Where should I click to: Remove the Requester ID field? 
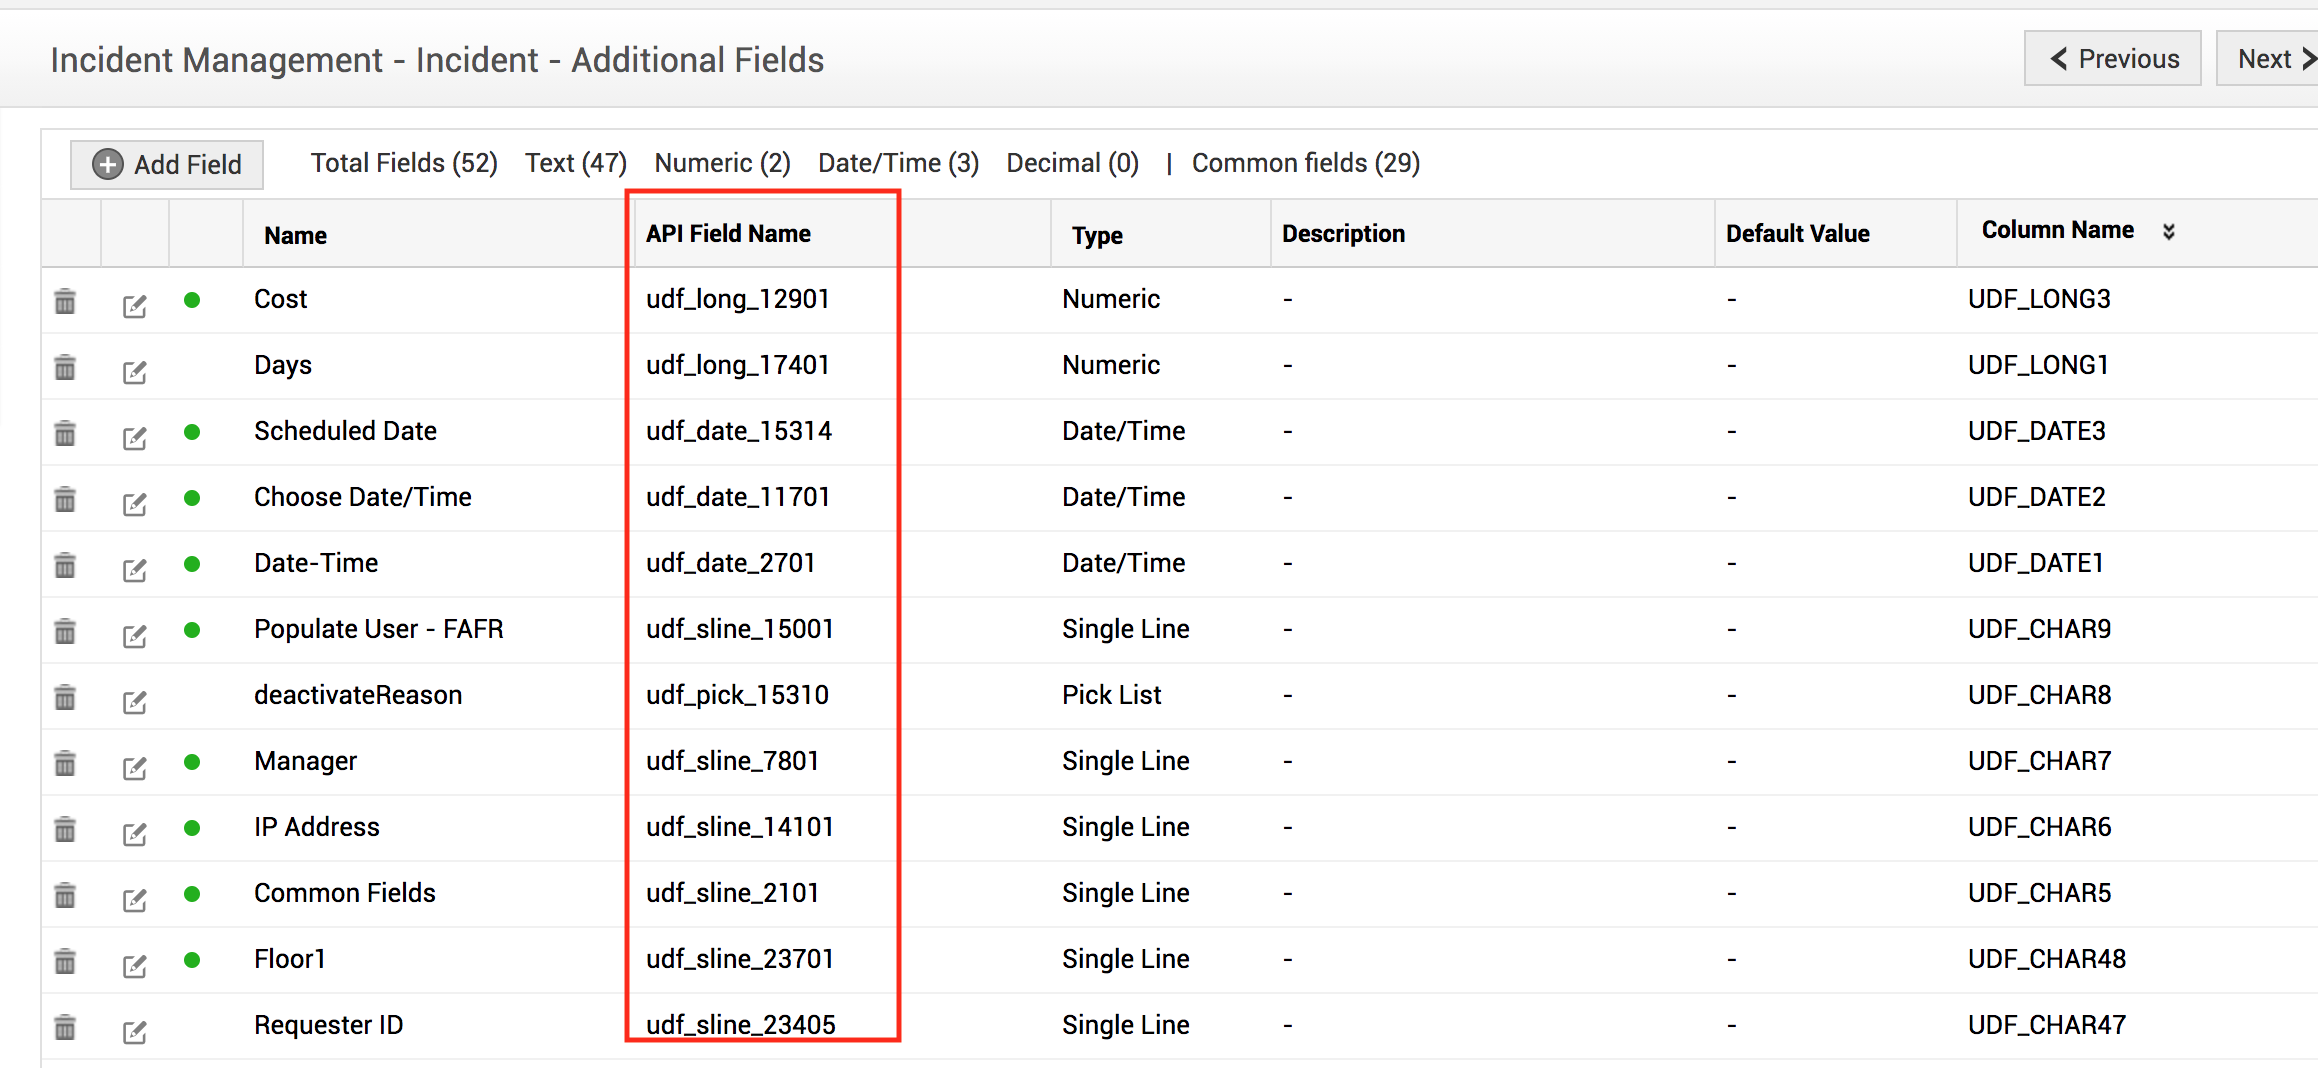pos(65,1027)
